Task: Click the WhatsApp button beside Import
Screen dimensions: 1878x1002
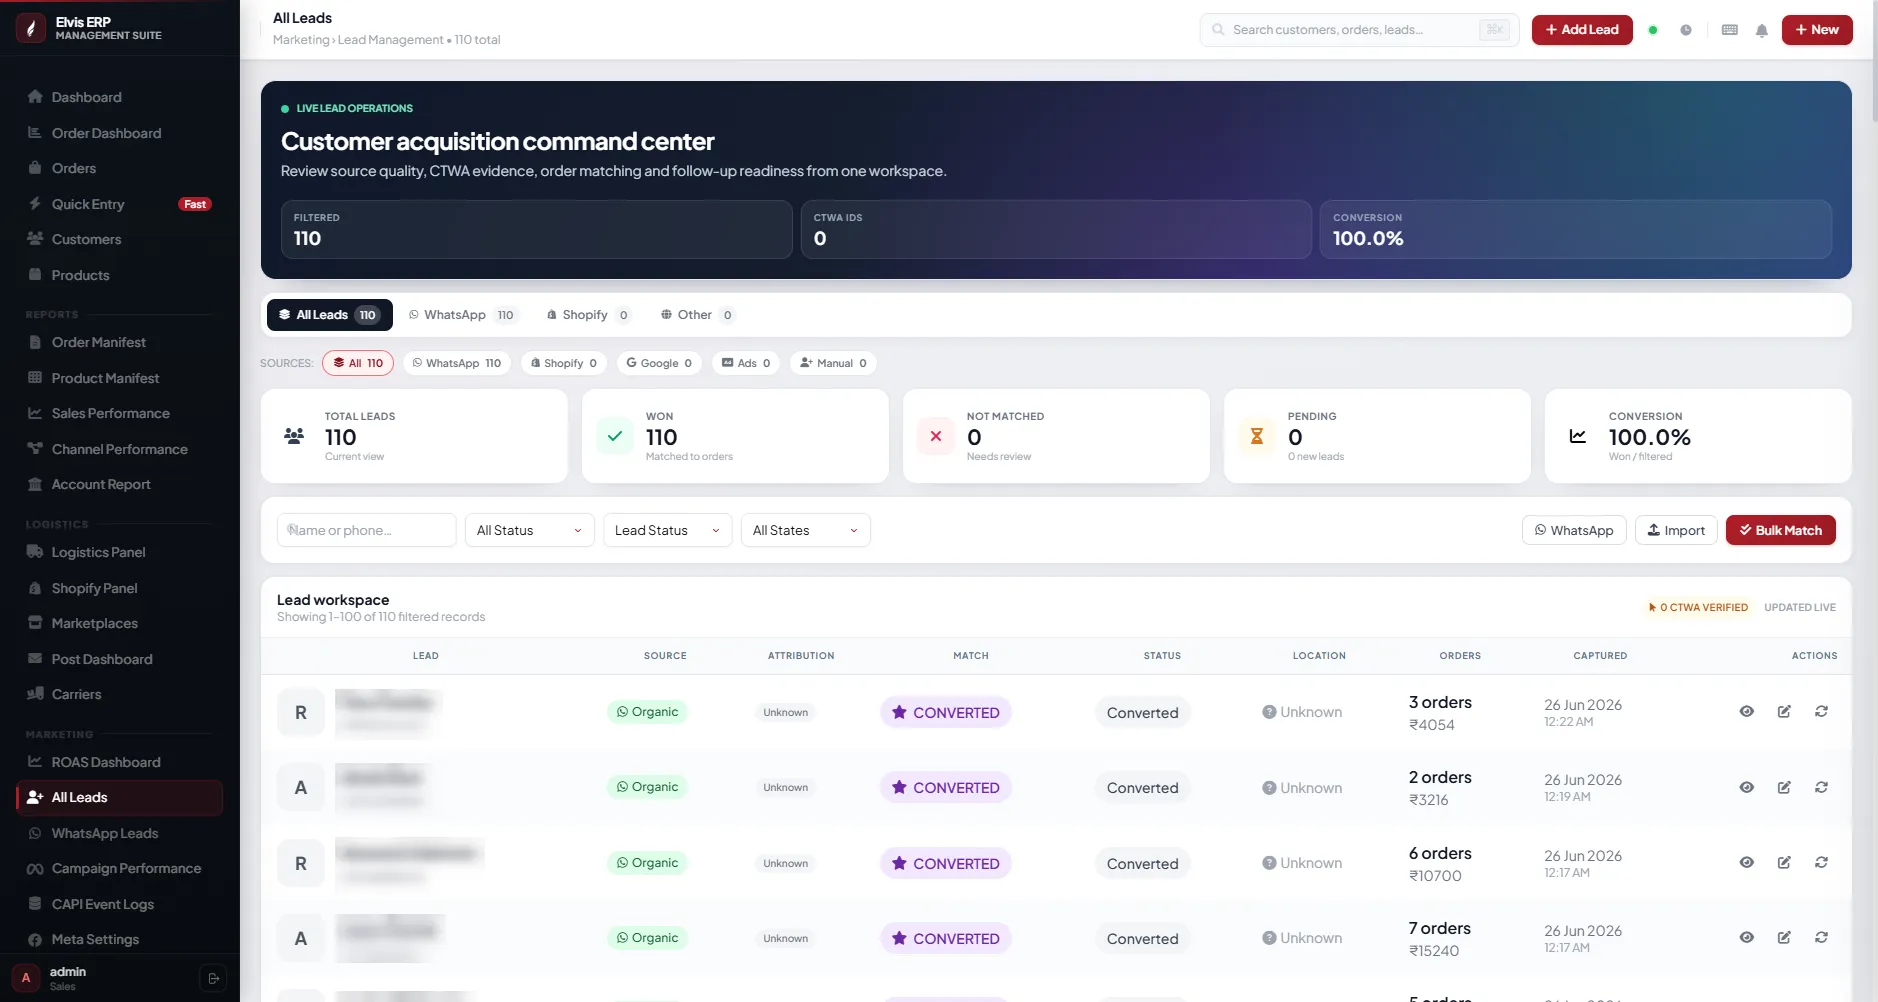Action: [1574, 530]
